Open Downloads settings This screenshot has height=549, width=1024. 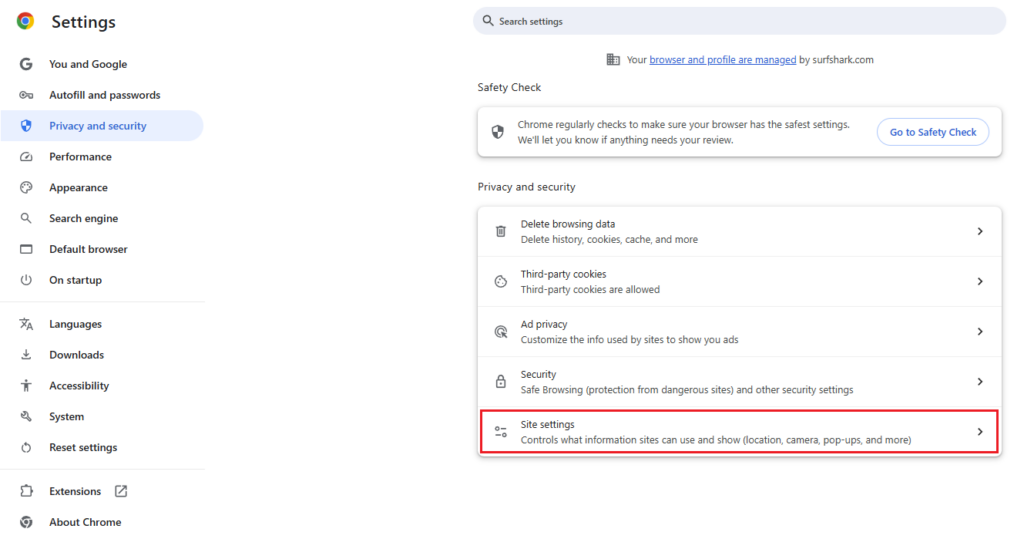pos(102,354)
